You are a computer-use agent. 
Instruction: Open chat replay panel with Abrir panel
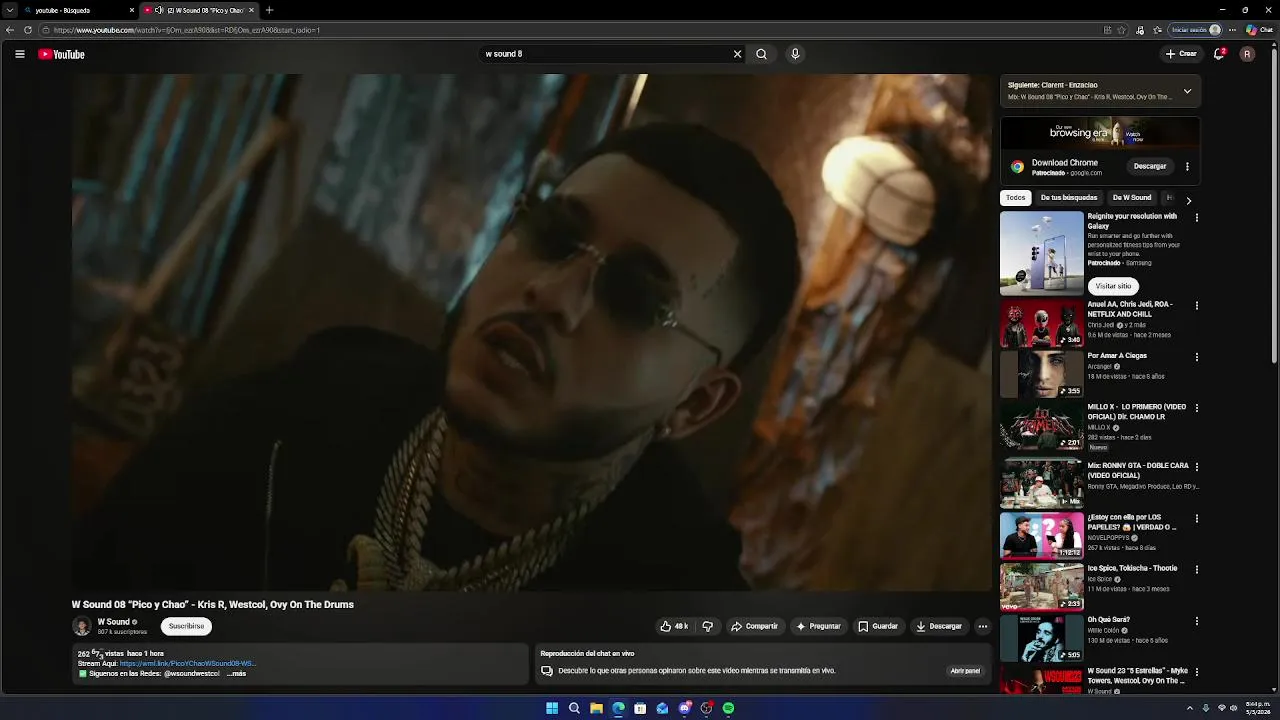(x=965, y=671)
